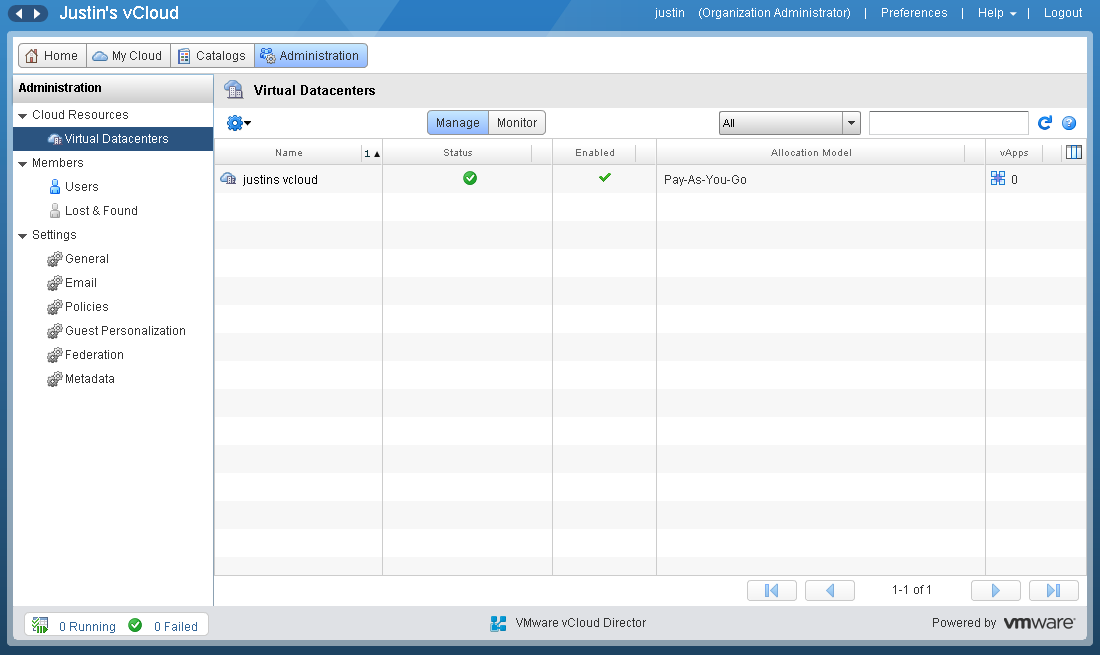Viewport: 1100px width, 655px height.
Task: Click the green status check icon
Action: [470, 178]
